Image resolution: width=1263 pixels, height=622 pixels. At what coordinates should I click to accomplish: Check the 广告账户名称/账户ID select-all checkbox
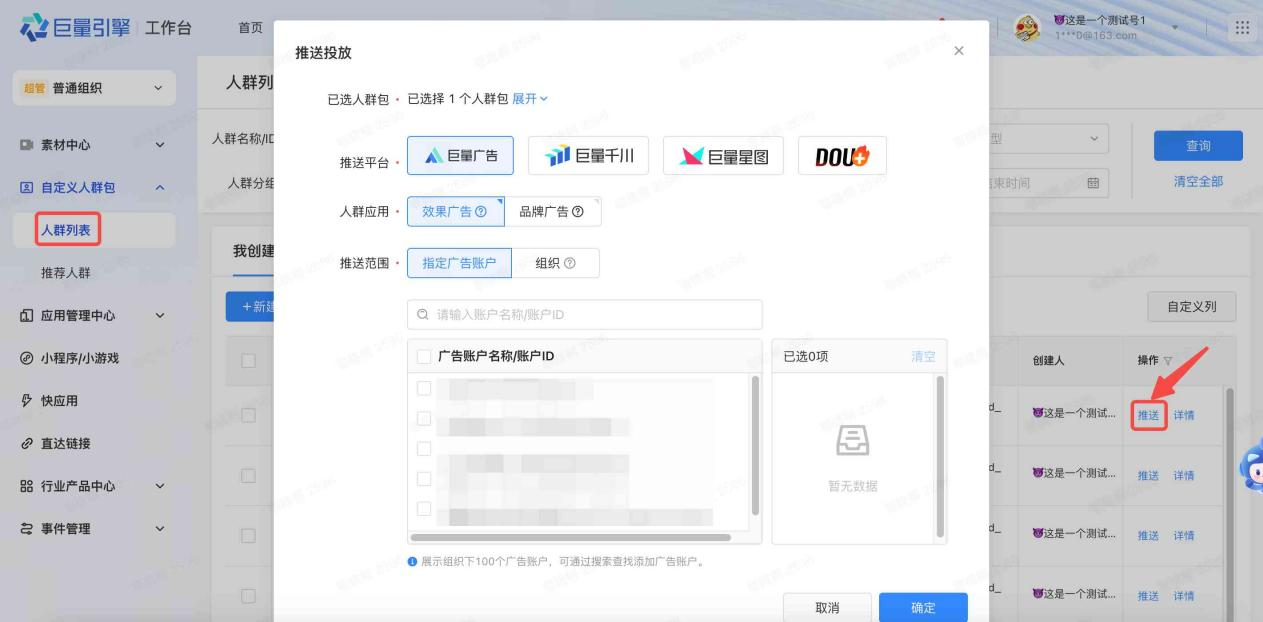[x=424, y=357]
